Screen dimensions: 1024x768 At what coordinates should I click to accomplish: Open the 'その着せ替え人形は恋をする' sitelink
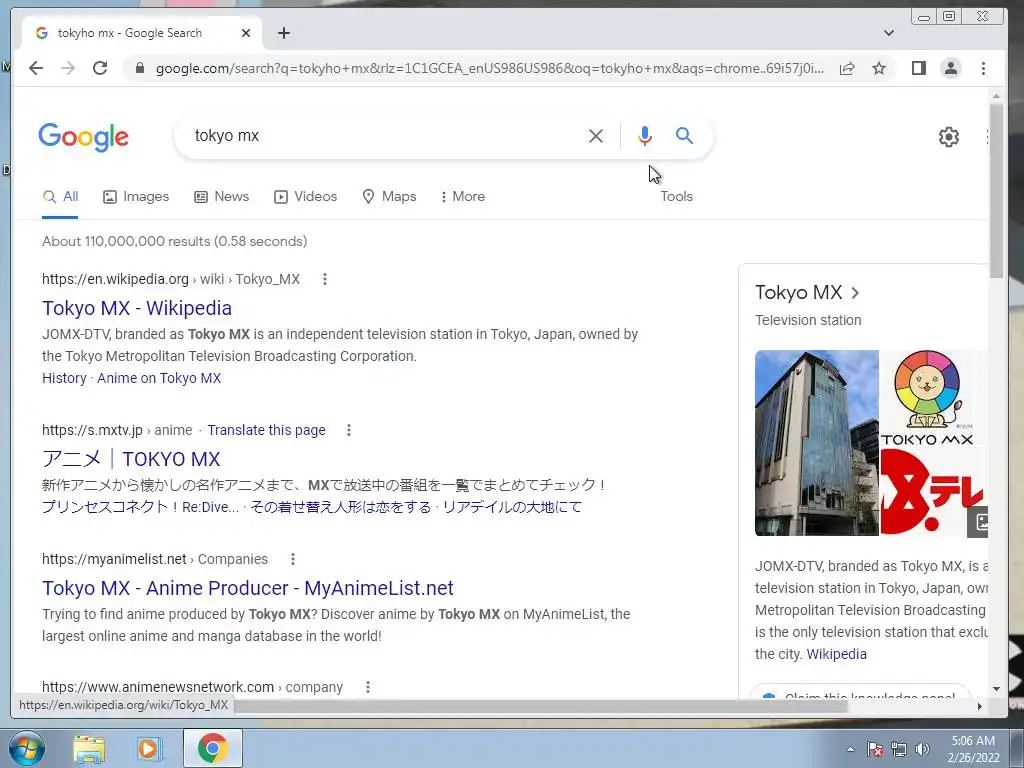tap(340, 507)
